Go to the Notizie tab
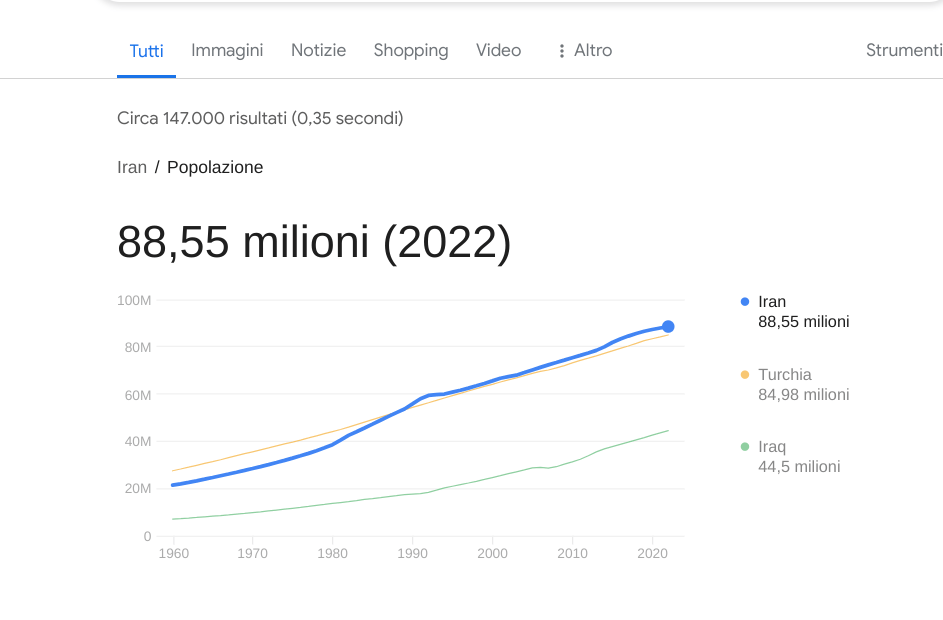This screenshot has width=943, height=620. coord(318,50)
